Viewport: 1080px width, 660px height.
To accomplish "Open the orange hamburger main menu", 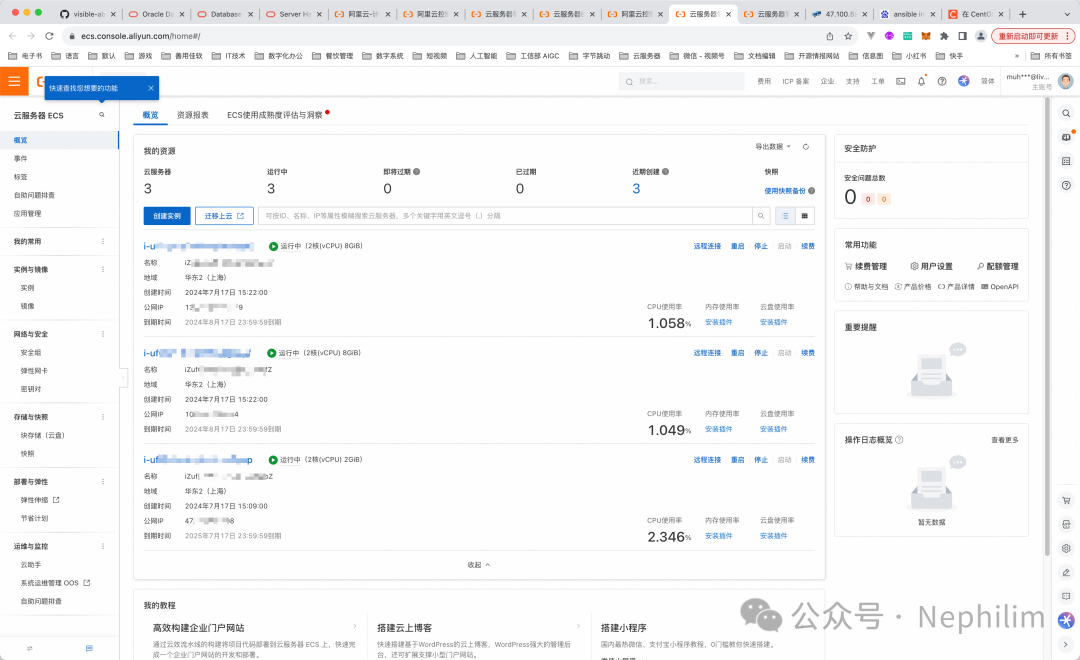I will [14, 81].
